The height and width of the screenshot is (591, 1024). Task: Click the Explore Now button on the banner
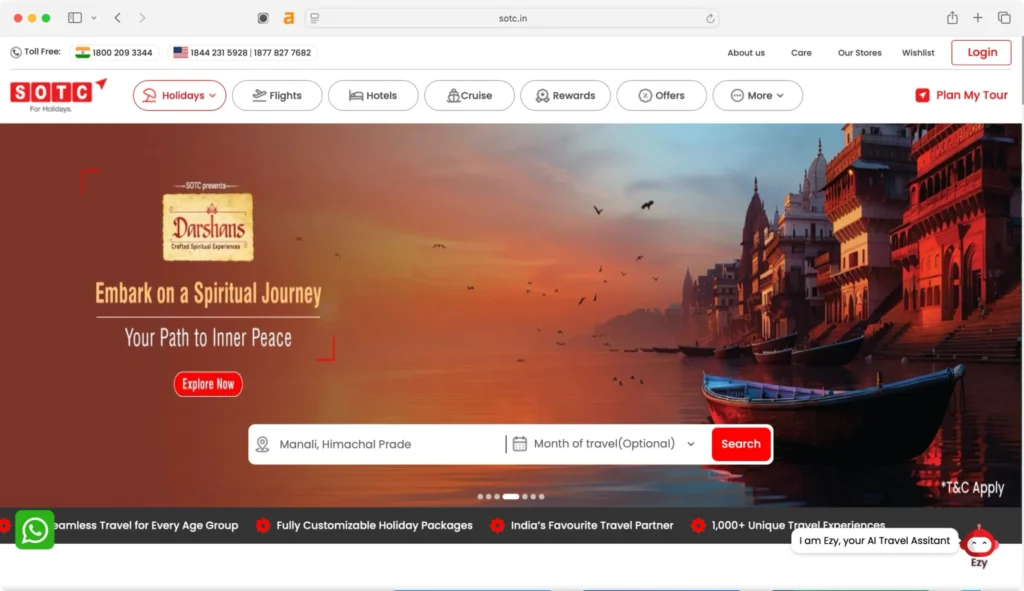(208, 384)
